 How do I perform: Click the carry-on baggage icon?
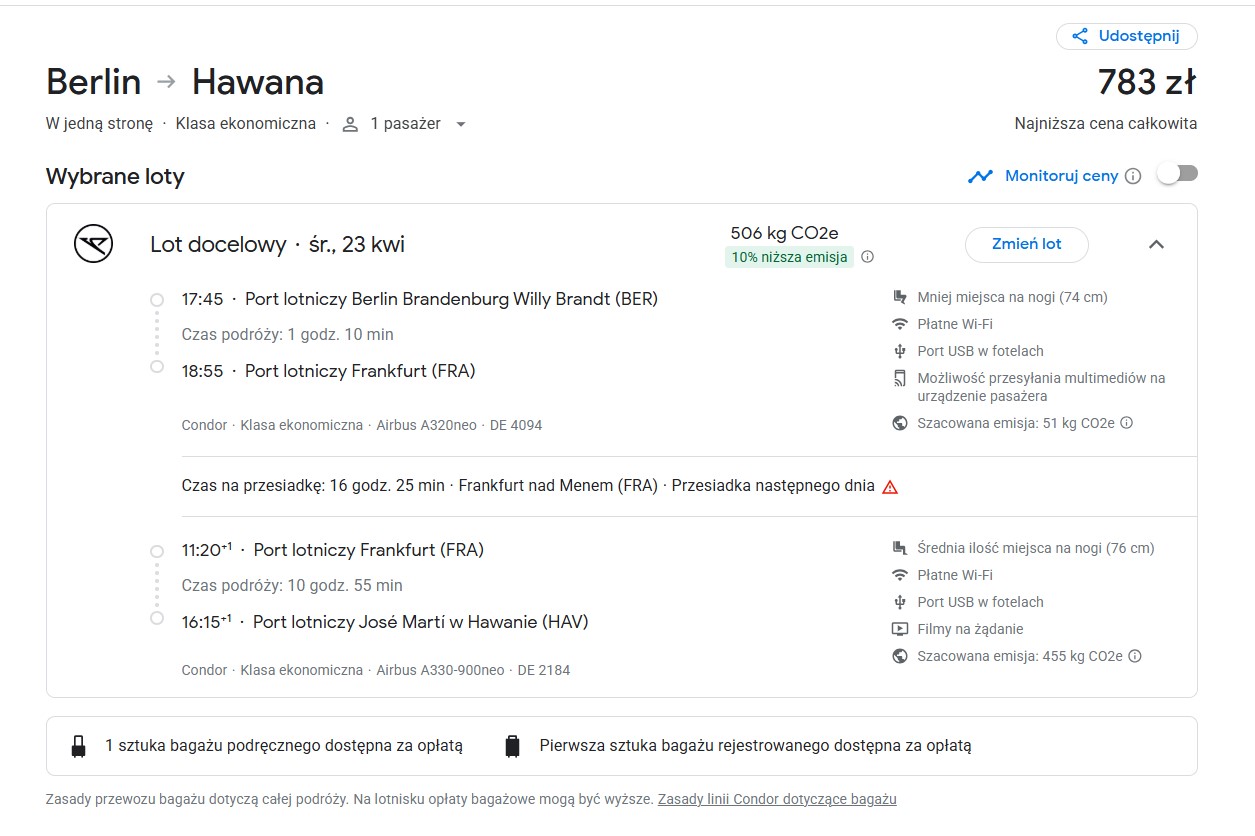point(78,746)
